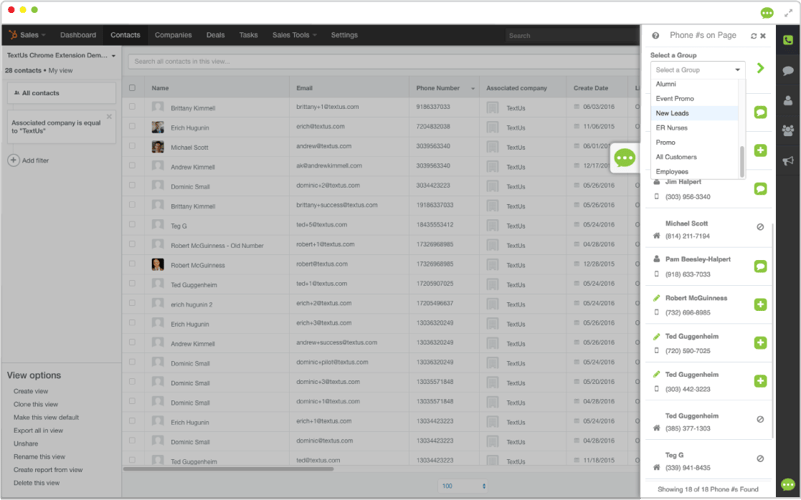Image resolution: width=801 pixels, height=500 pixels.
Task: Refresh the Phone #s on Page list
Action: pyautogui.click(x=753, y=36)
